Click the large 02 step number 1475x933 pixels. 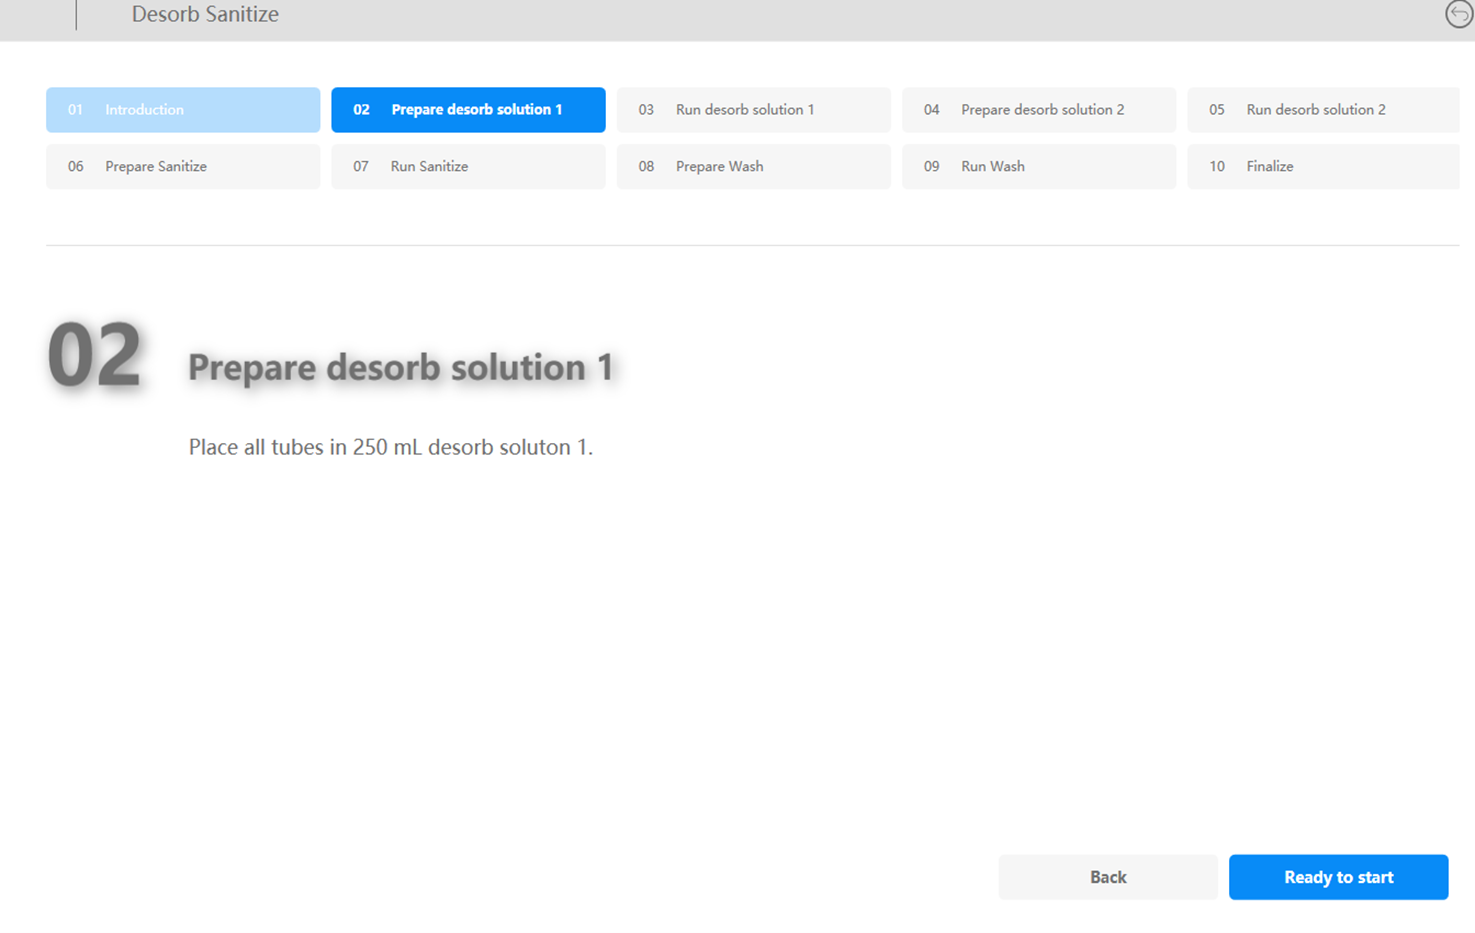click(x=94, y=356)
